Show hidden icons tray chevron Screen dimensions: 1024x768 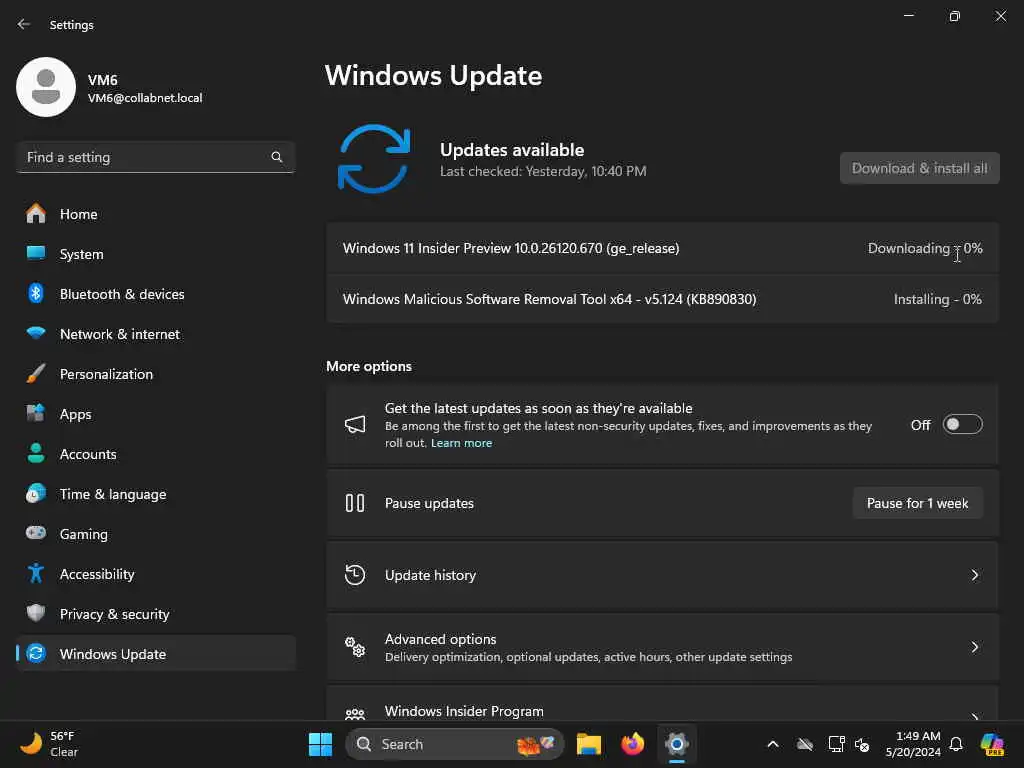click(x=773, y=744)
